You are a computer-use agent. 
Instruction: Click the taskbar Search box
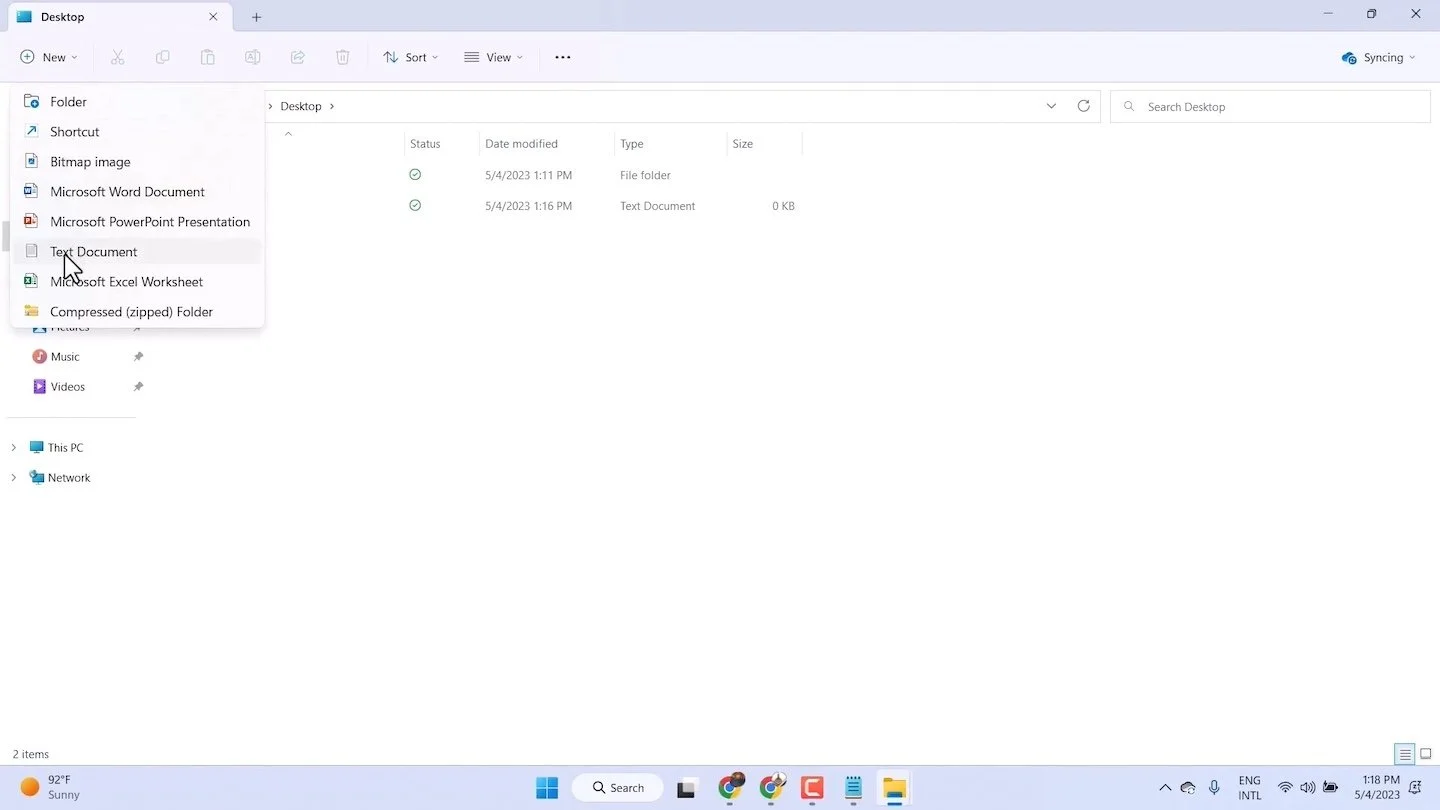pos(618,788)
